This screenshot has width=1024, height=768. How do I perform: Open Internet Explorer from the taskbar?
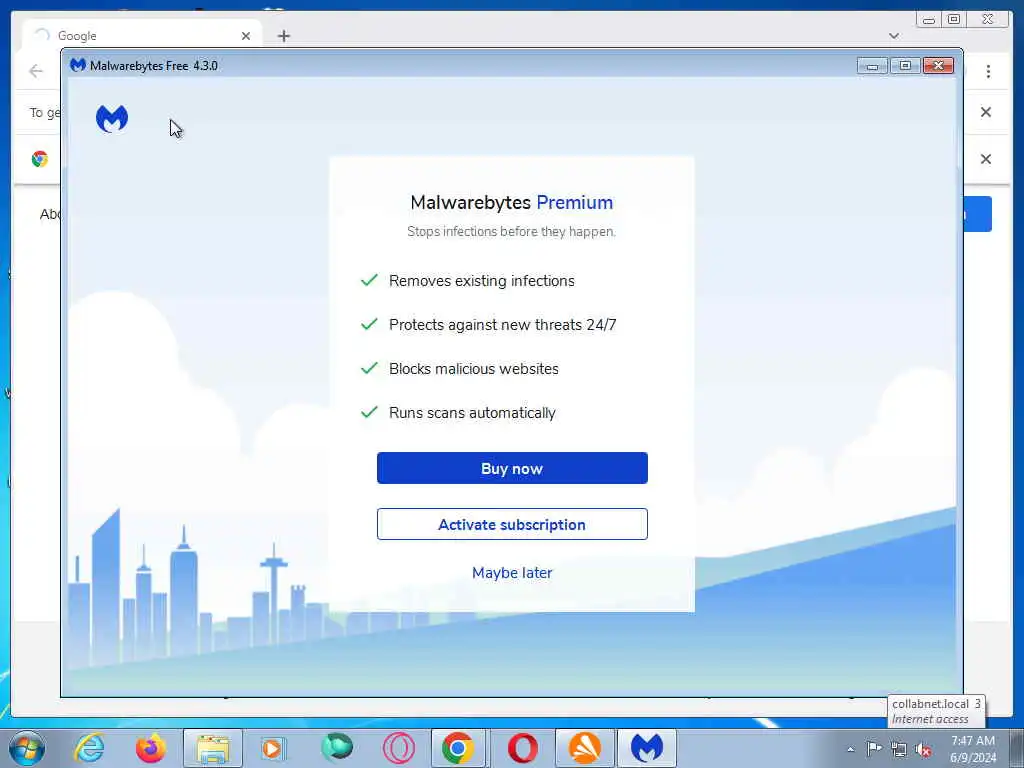point(89,748)
